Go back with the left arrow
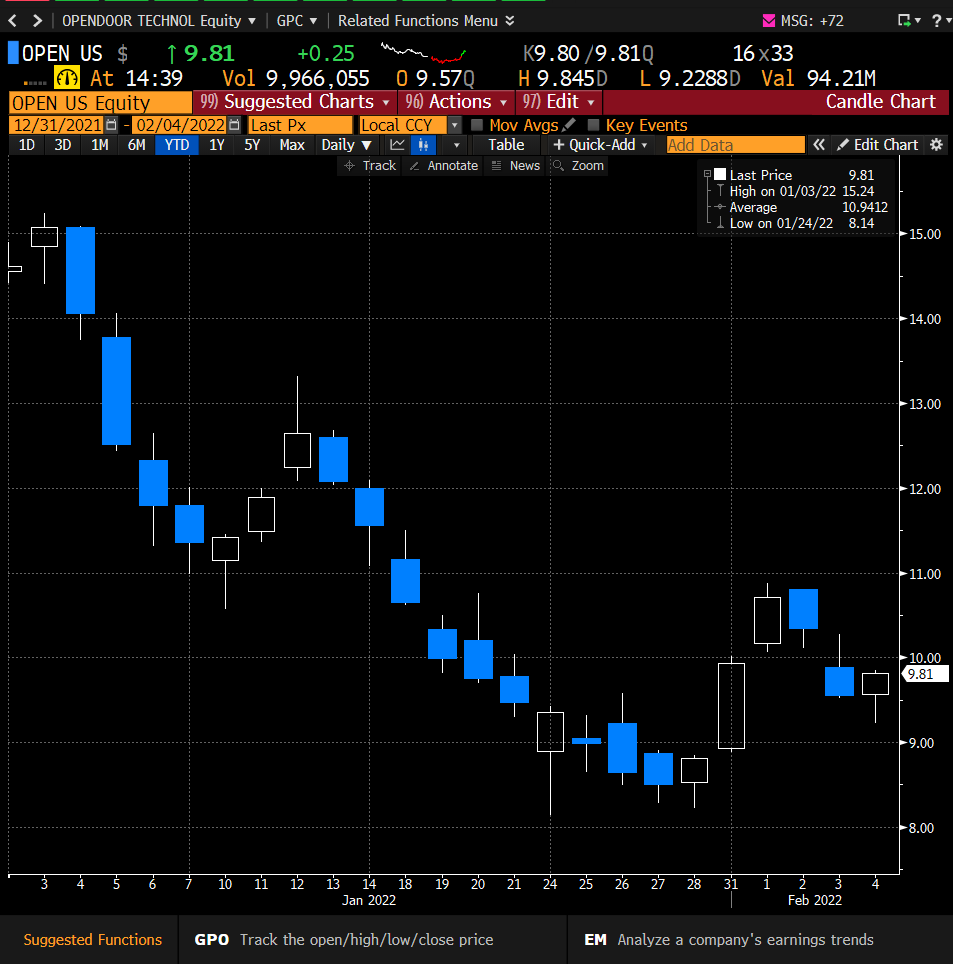Screen dimensions: 953x964 pos(12,21)
